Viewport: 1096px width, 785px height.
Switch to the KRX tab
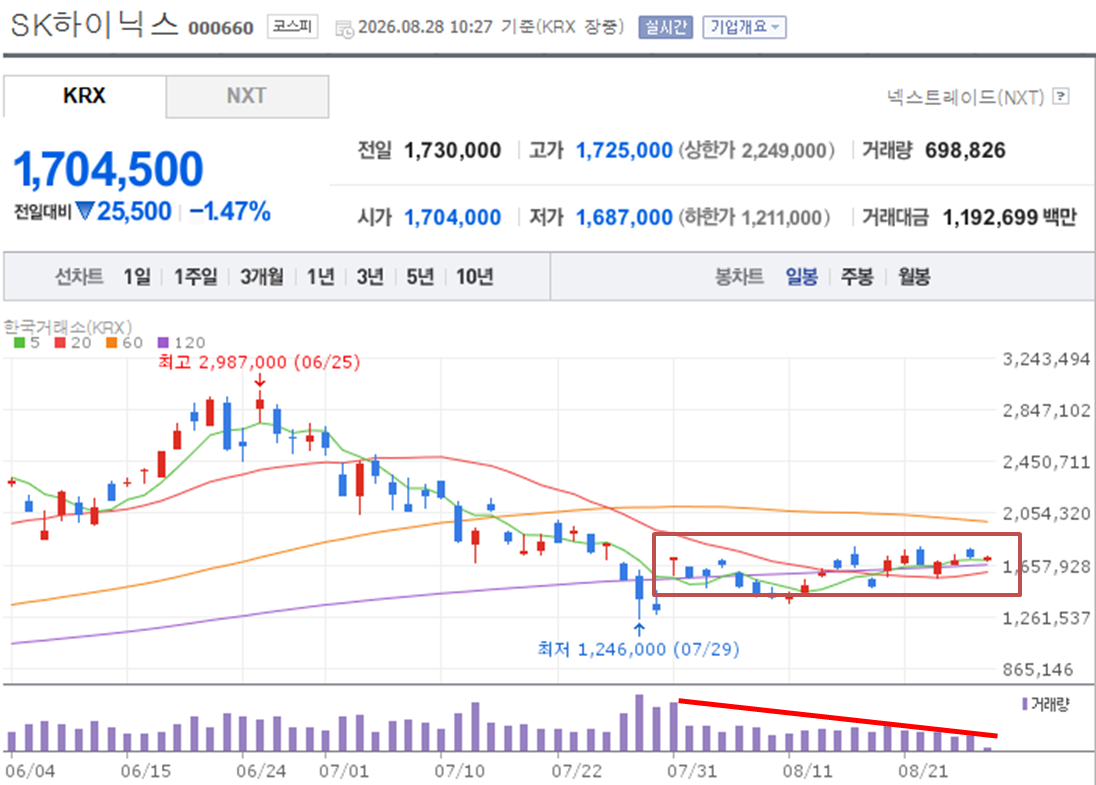(85, 96)
